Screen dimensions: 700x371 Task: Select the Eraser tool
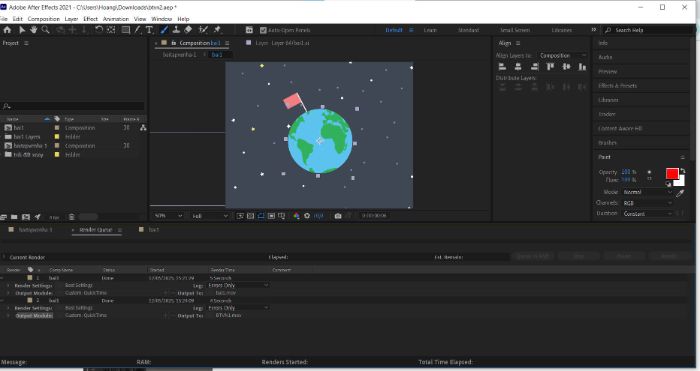(188, 30)
